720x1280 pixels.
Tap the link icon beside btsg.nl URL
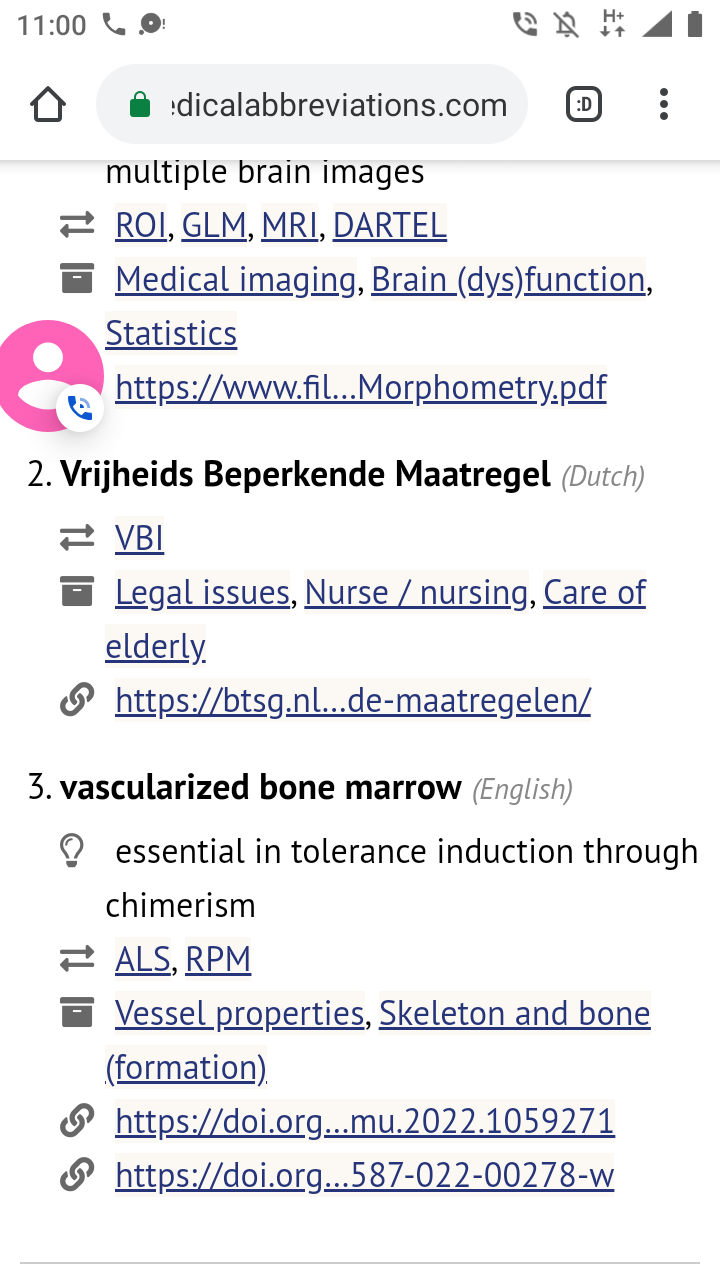coord(77,701)
